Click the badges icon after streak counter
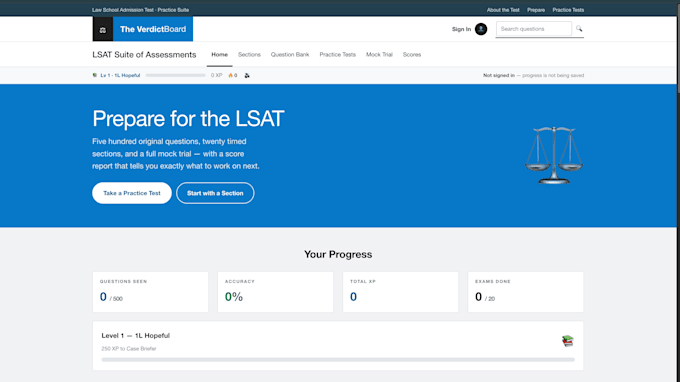The height and width of the screenshot is (382, 680). coord(247,75)
